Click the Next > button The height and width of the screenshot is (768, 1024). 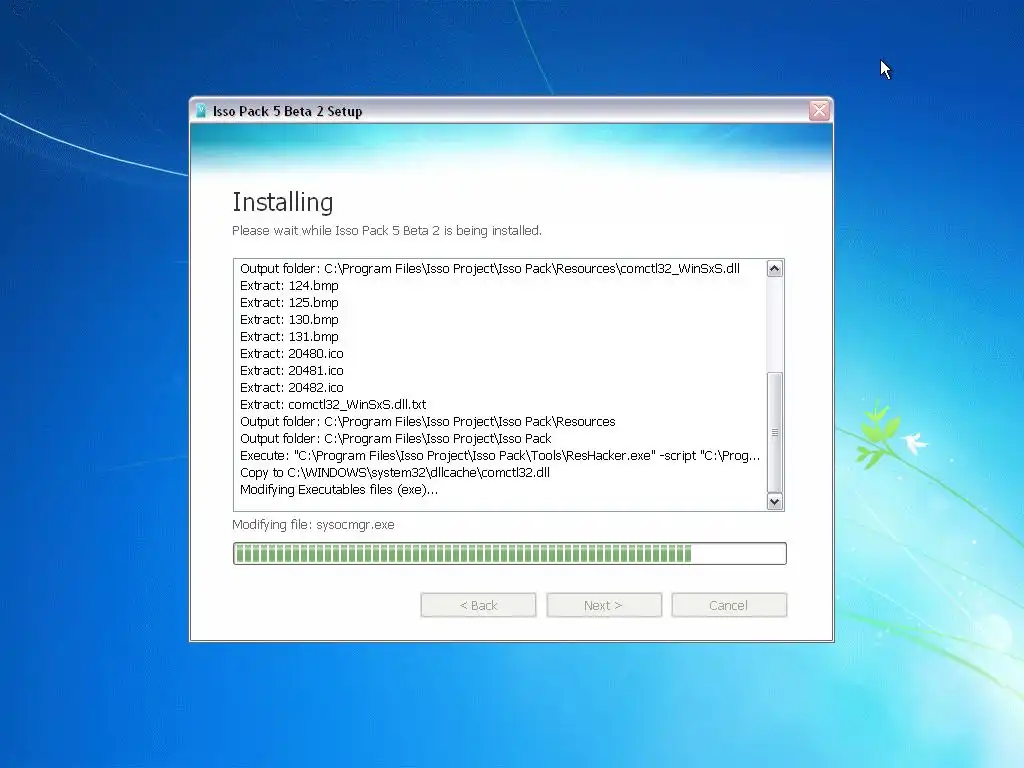click(x=603, y=605)
